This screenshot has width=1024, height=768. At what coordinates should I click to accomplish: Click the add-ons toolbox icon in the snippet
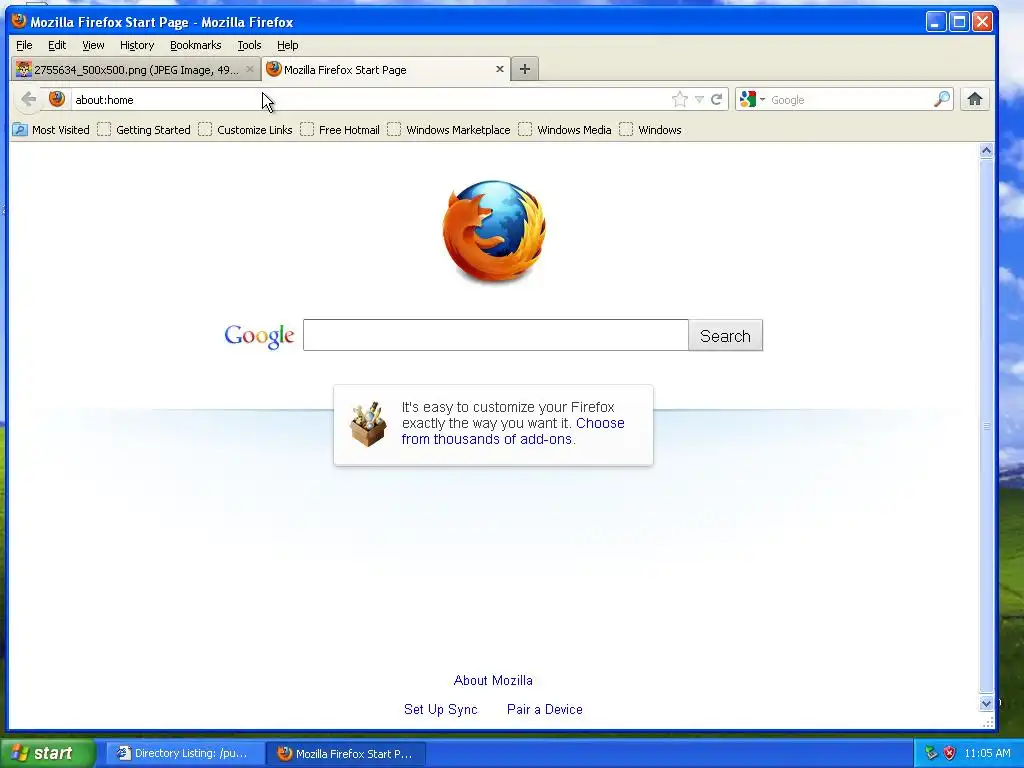click(x=368, y=424)
